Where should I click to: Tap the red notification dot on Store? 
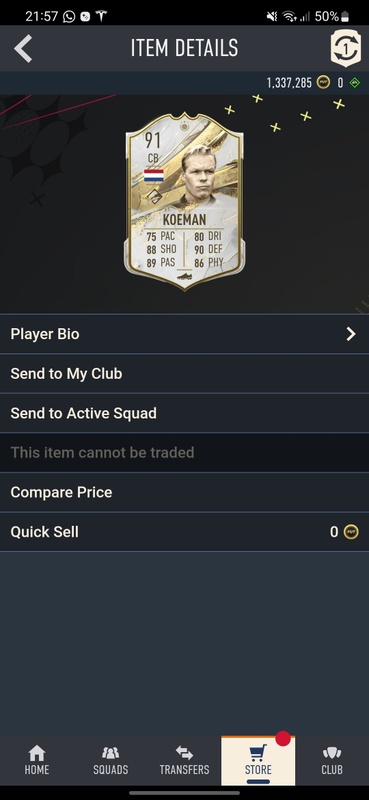[x=283, y=738]
